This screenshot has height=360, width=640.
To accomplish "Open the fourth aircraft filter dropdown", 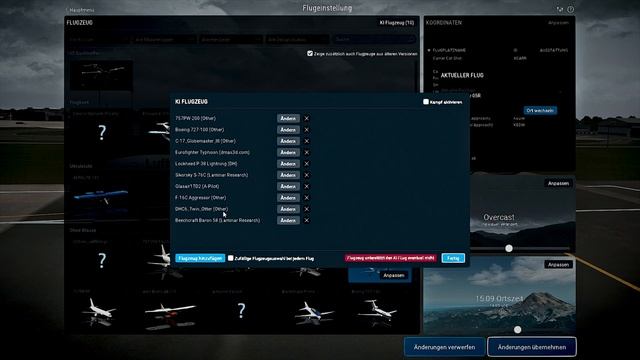I will tap(297, 40).
